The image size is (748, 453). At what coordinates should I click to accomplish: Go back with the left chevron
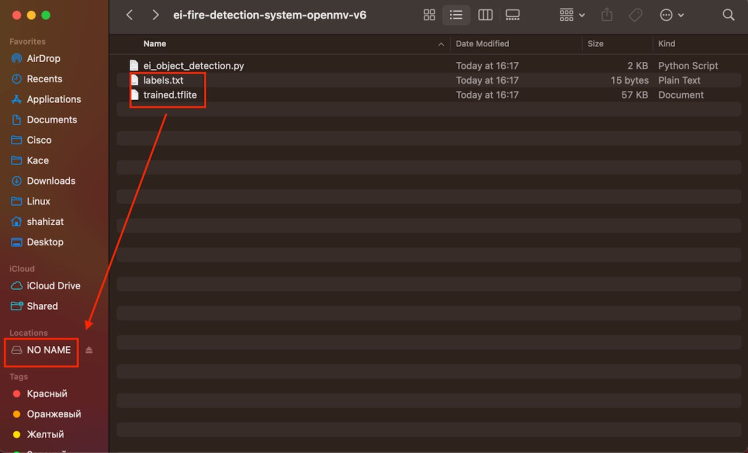[x=130, y=15]
